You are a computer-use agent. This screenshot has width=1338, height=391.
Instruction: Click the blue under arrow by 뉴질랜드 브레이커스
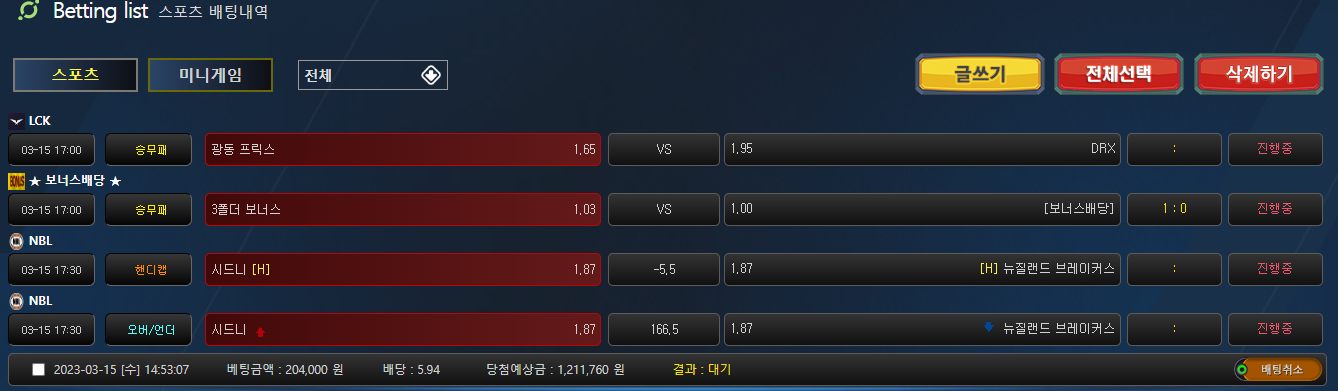point(989,327)
